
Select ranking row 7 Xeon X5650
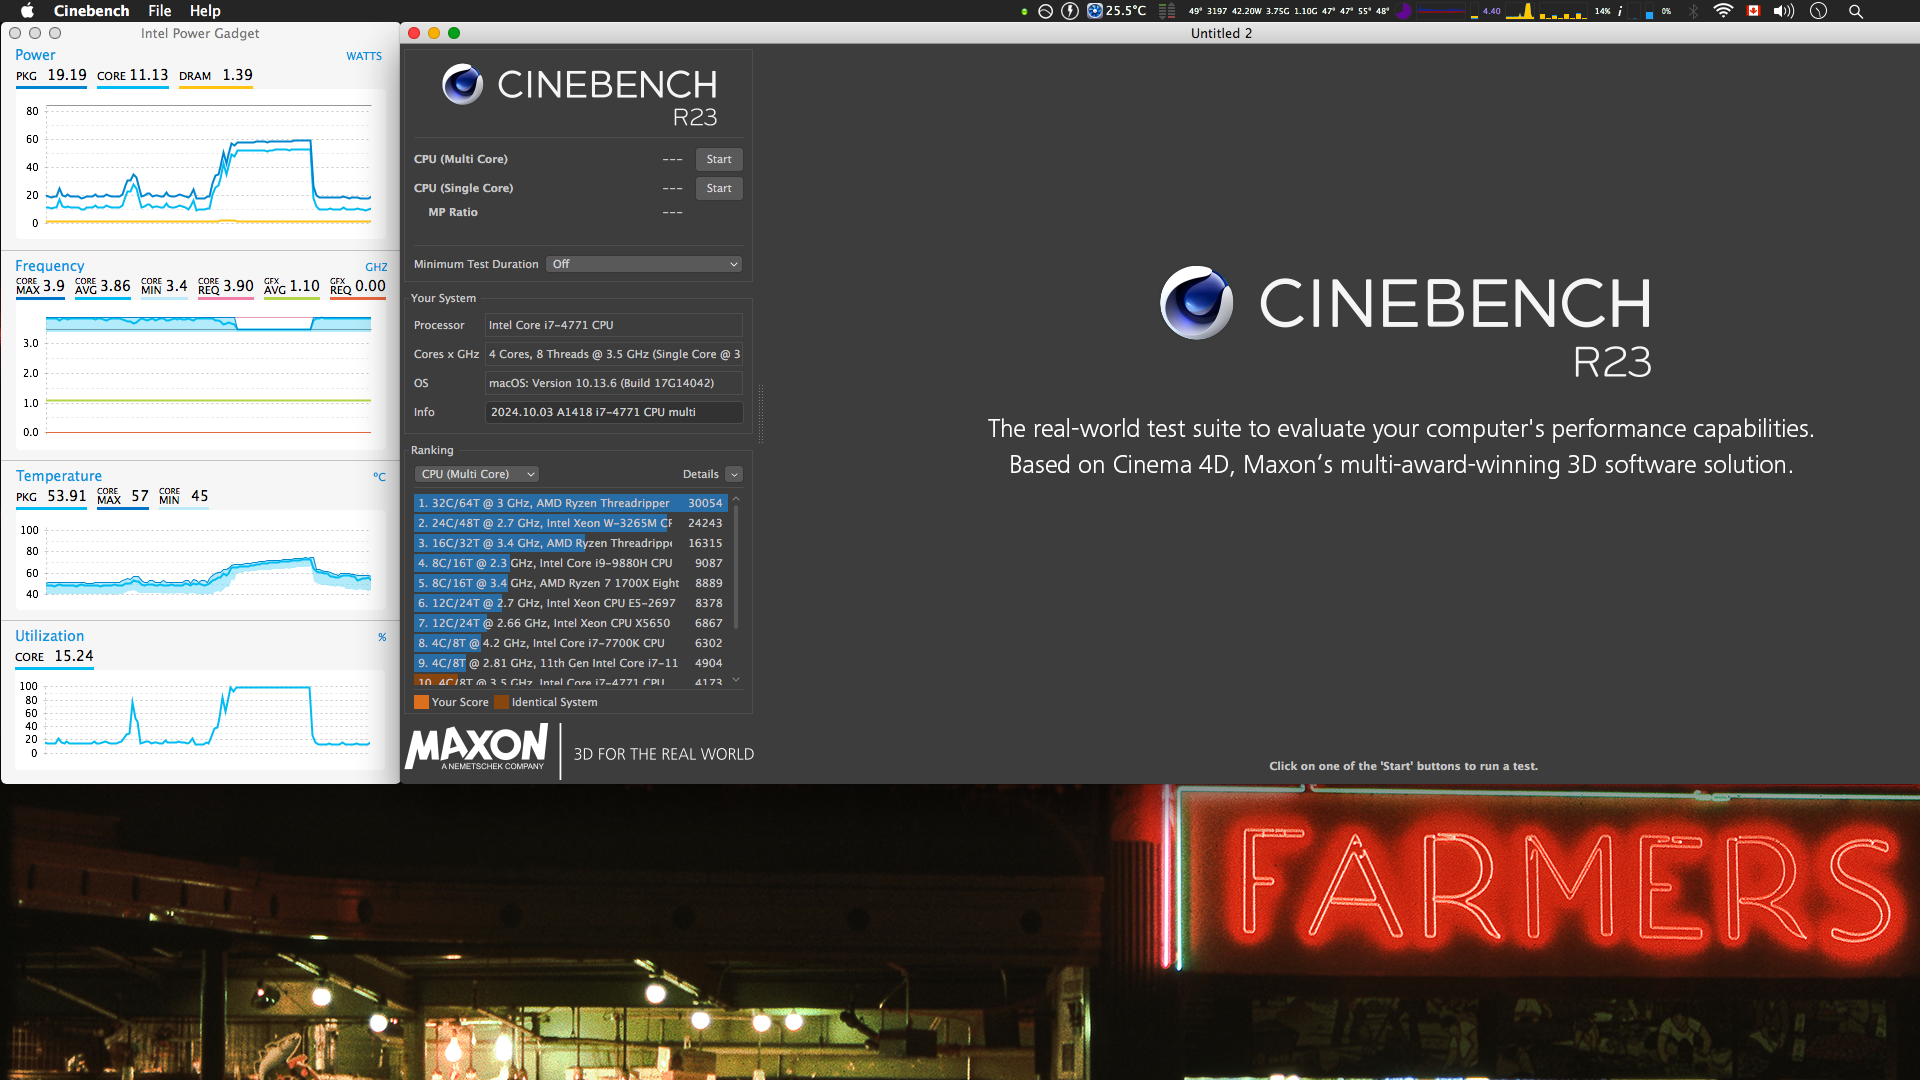pyautogui.click(x=570, y=623)
